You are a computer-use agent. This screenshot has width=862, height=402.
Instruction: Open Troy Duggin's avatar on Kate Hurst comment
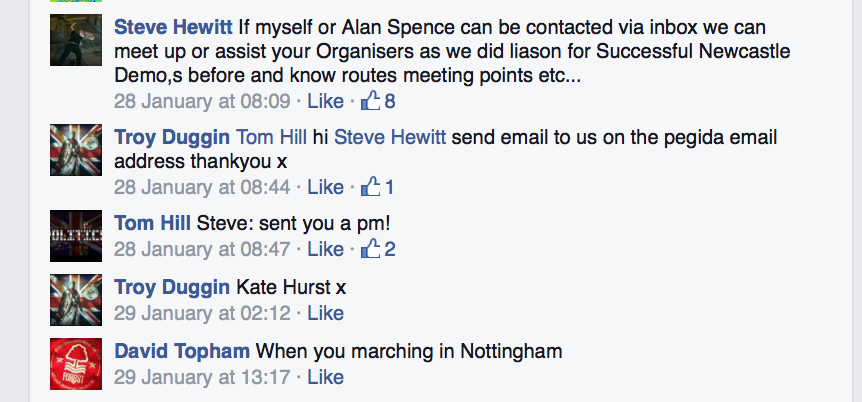coord(76,300)
